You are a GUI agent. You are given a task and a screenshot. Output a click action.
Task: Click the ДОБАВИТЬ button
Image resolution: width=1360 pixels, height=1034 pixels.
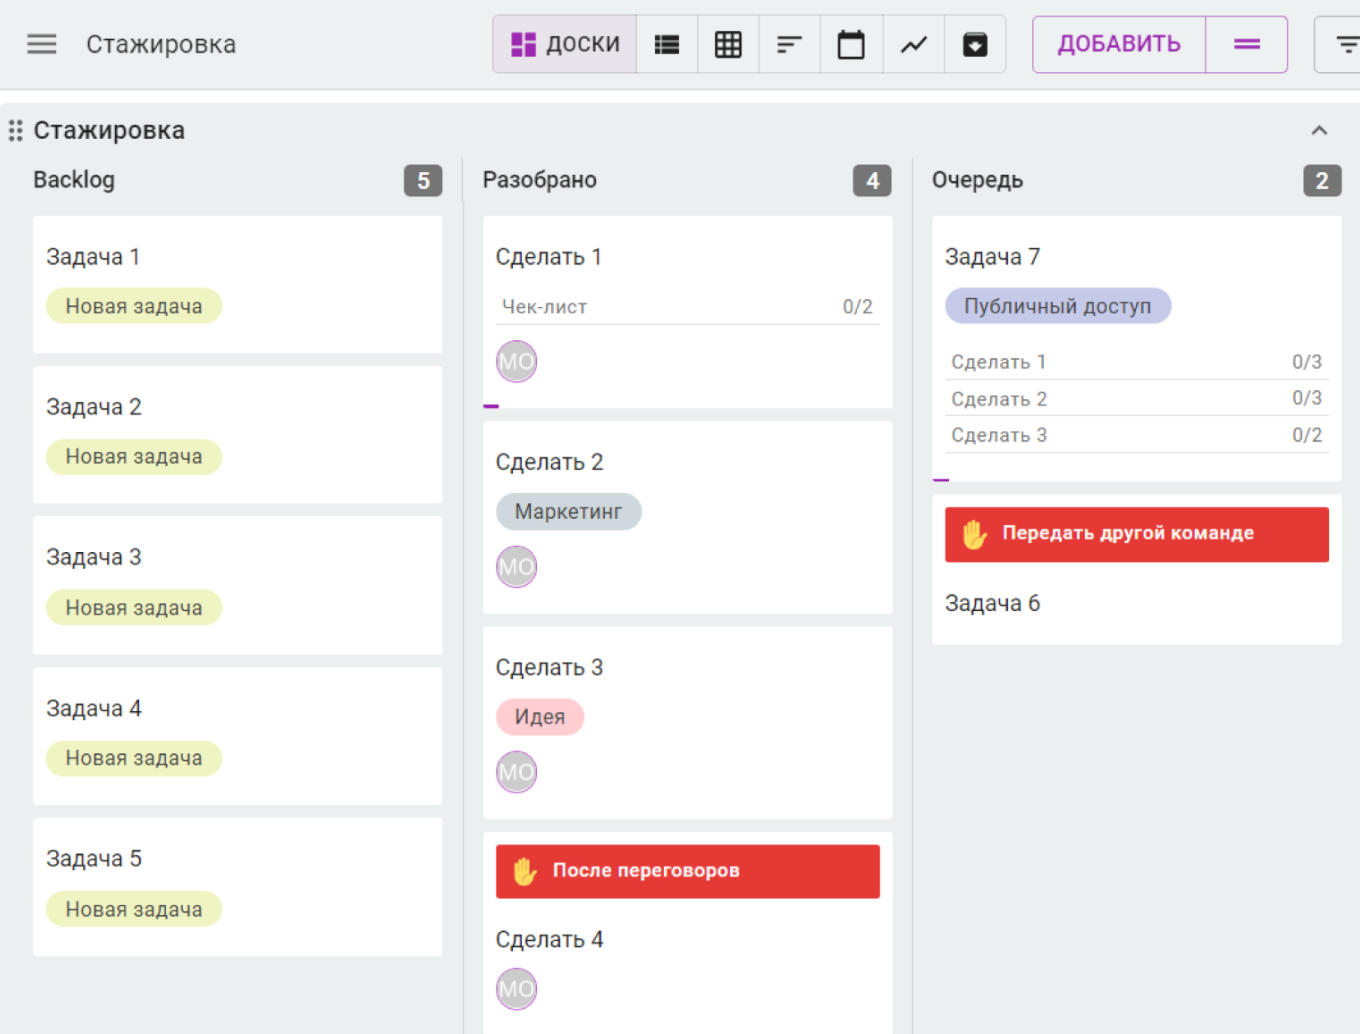(x=1118, y=44)
